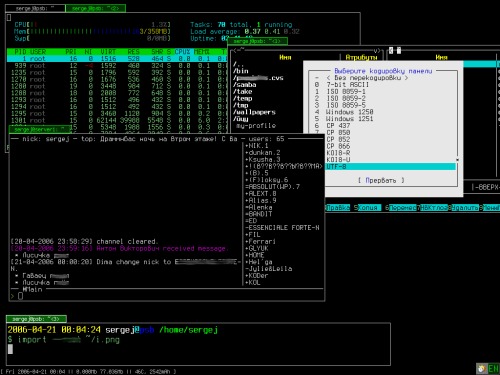
Task: Open the 'v' panel history dropdown arrow
Action: point(376,51)
